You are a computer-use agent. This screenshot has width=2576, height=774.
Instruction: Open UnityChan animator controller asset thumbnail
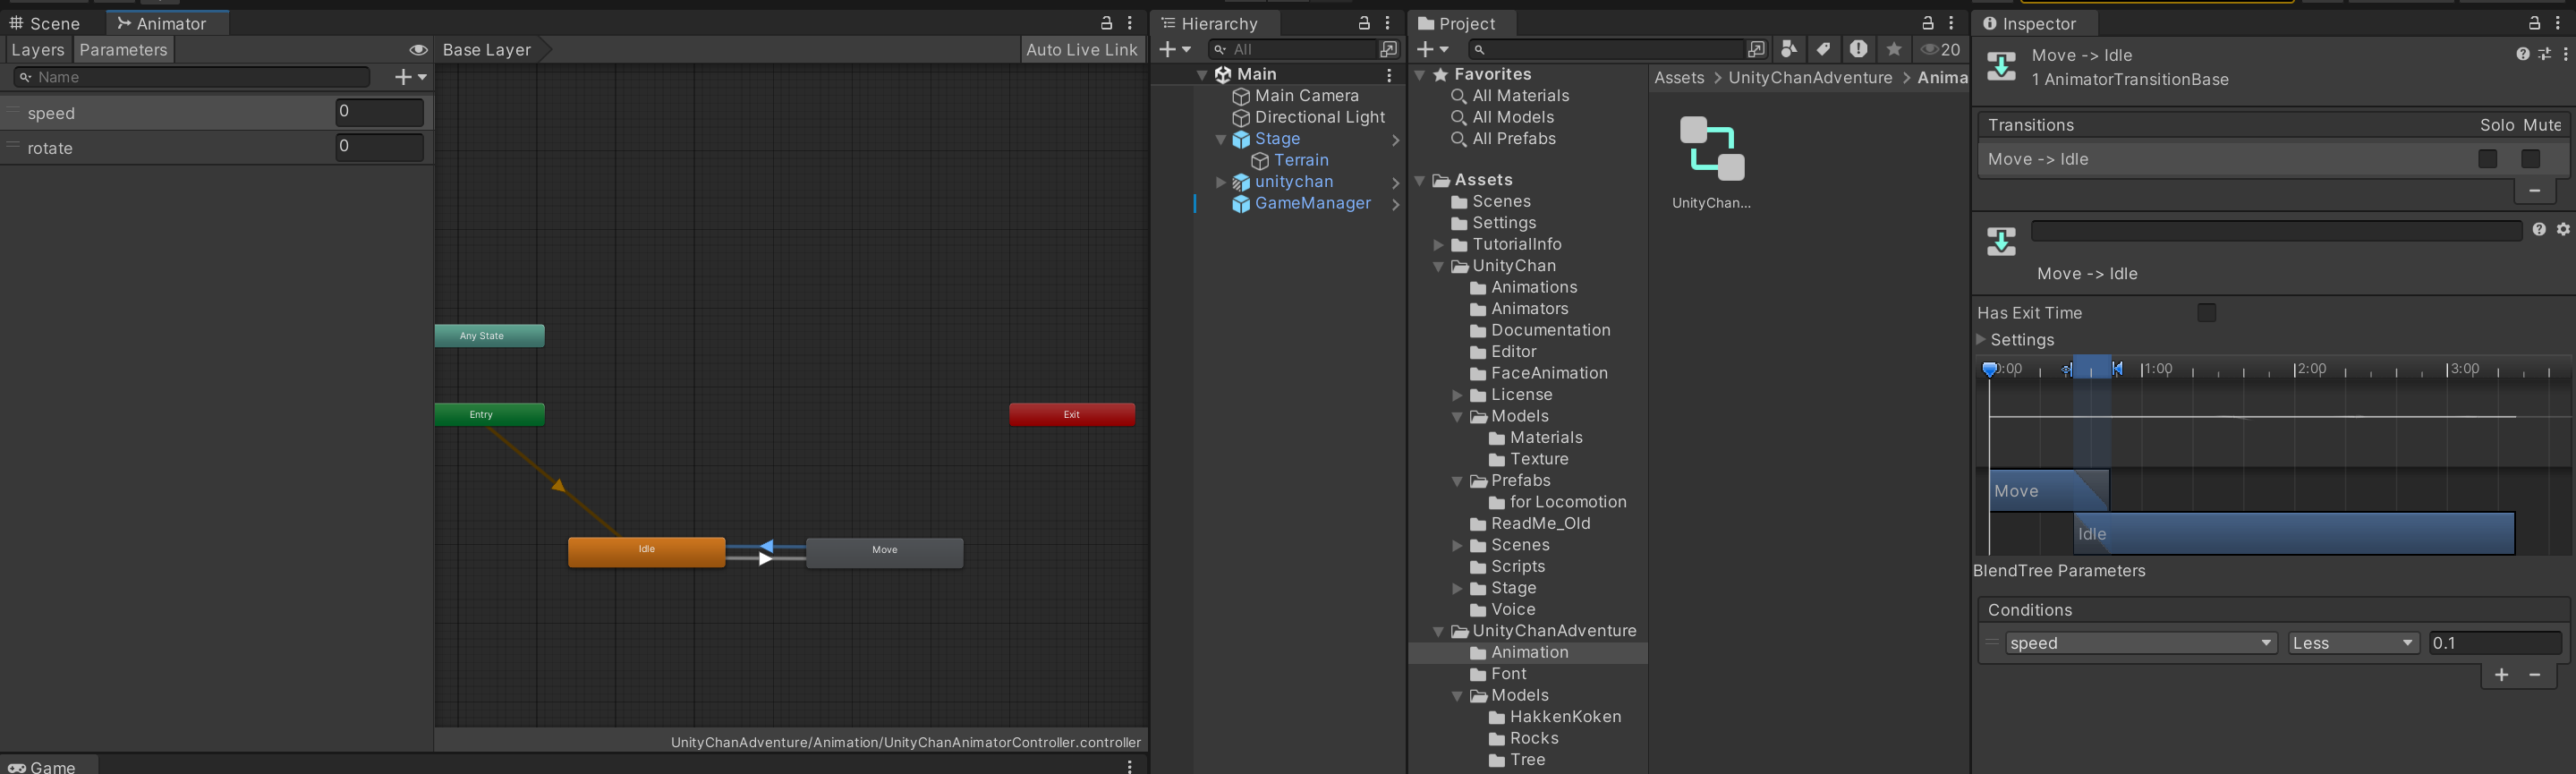pyautogui.click(x=1711, y=149)
